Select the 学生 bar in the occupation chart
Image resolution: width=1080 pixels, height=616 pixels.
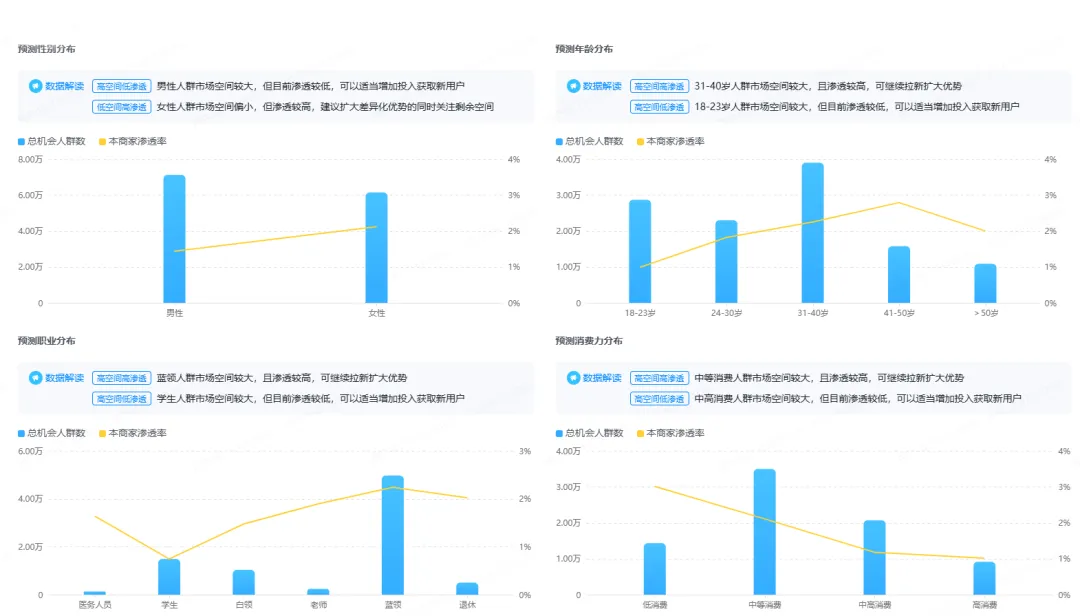tap(169, 577)
